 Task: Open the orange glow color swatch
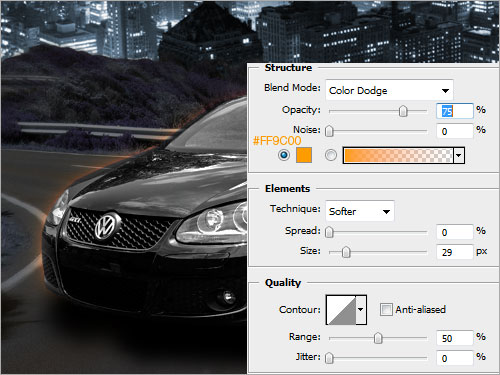tap(304, 155)
